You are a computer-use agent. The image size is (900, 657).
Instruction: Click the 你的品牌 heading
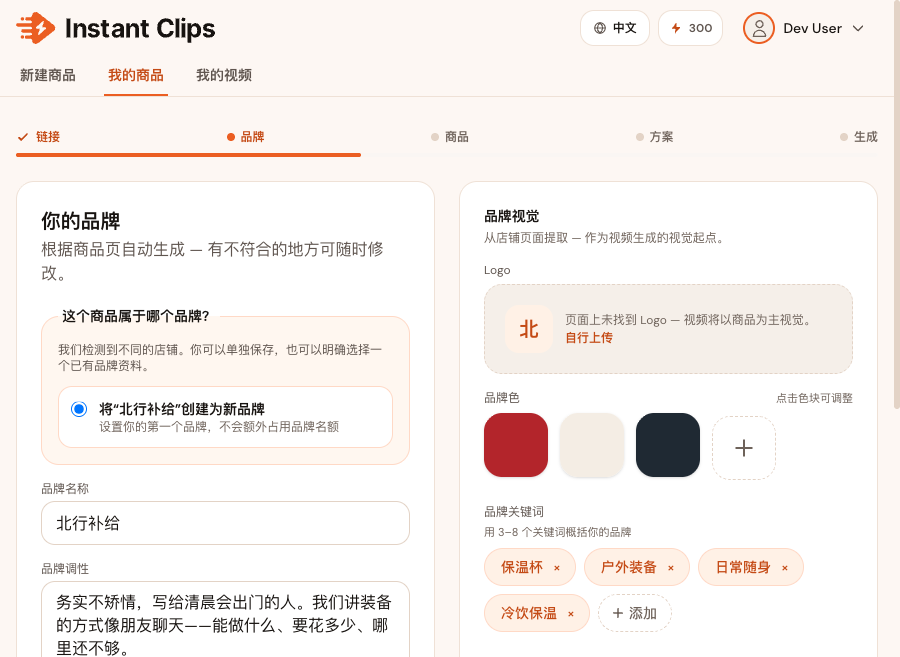point(80,221)
